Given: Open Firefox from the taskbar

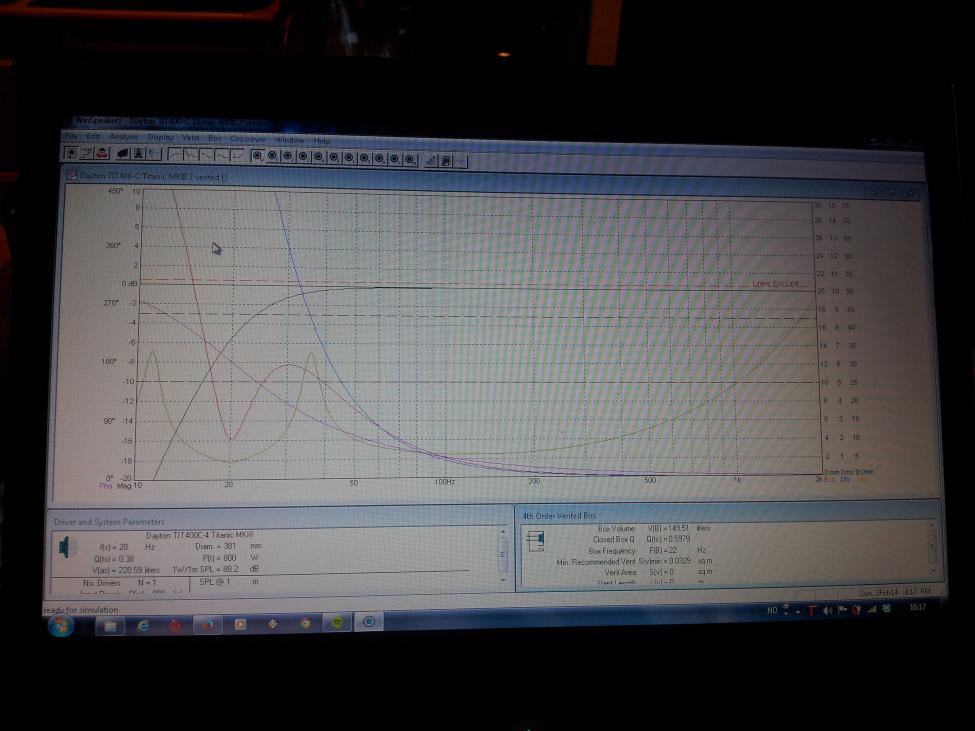Looking at the screenshot, I should click(207, 625).
